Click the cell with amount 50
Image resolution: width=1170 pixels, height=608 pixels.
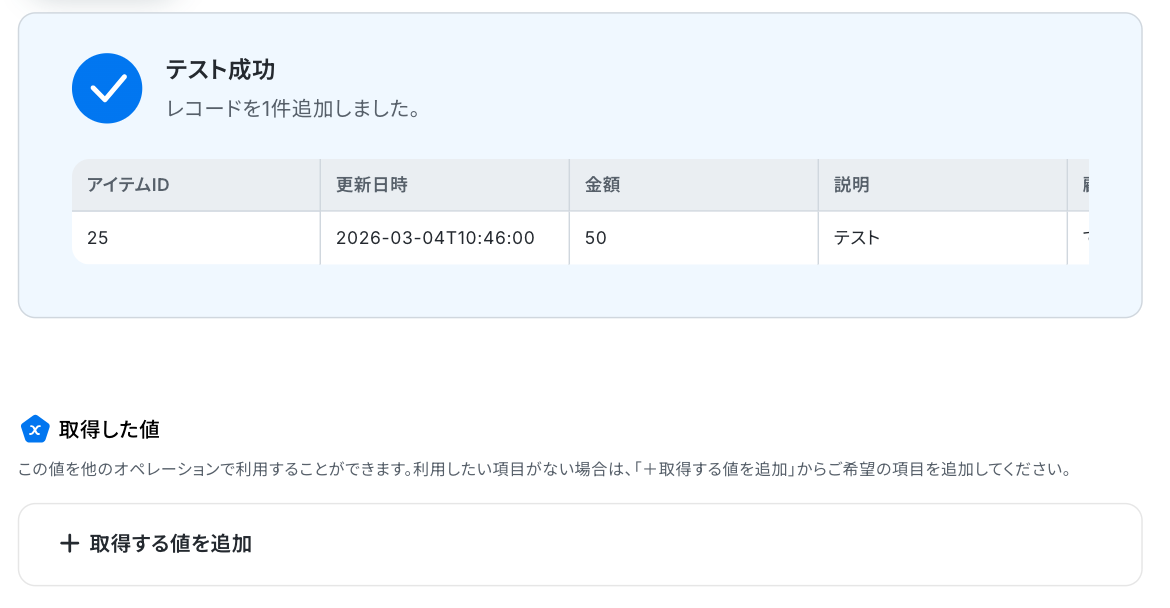[x=694, y=238]
